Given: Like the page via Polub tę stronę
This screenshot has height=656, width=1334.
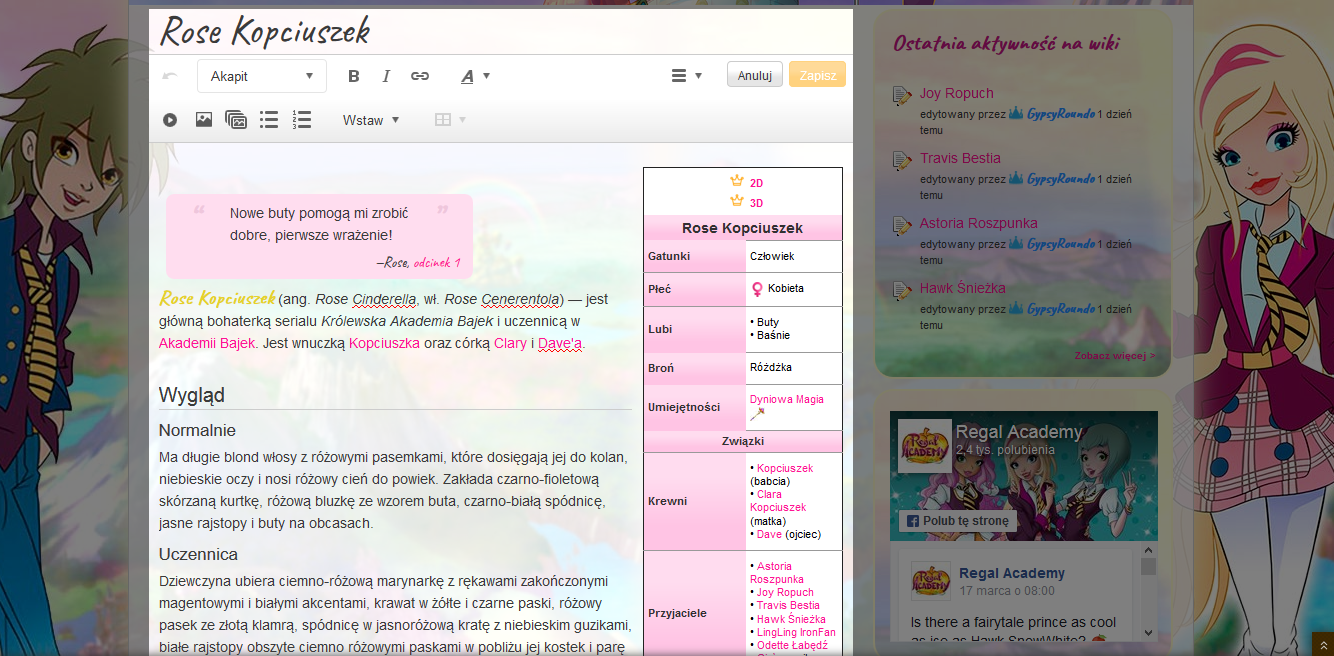Looking at the screenshot, I should [957, 521].
